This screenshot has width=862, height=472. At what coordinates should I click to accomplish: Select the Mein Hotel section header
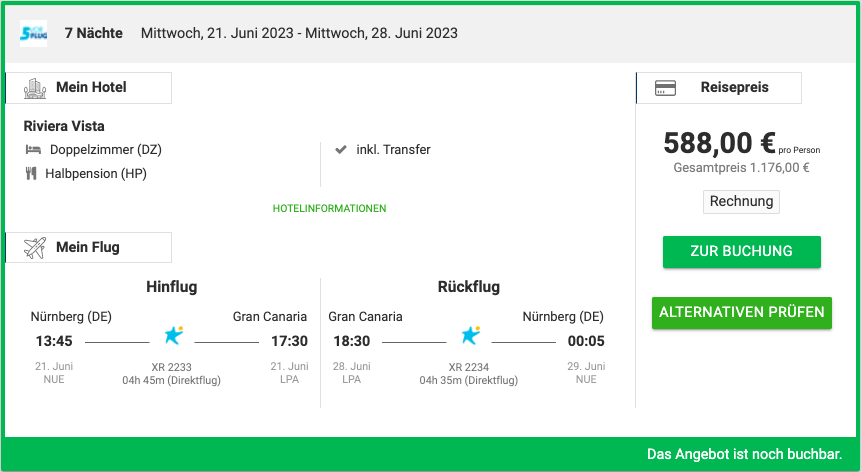coord(89,88)
